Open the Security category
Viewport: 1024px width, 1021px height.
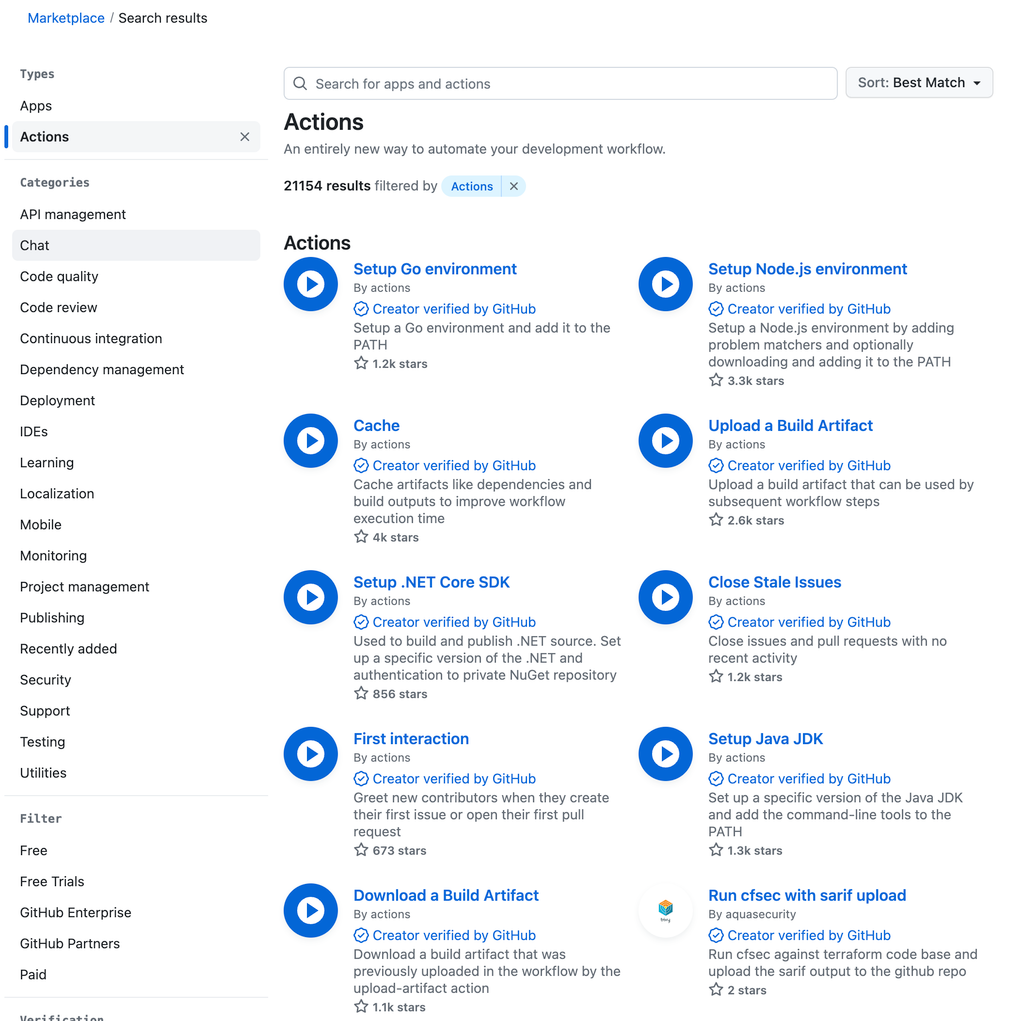tap(45, 679)
